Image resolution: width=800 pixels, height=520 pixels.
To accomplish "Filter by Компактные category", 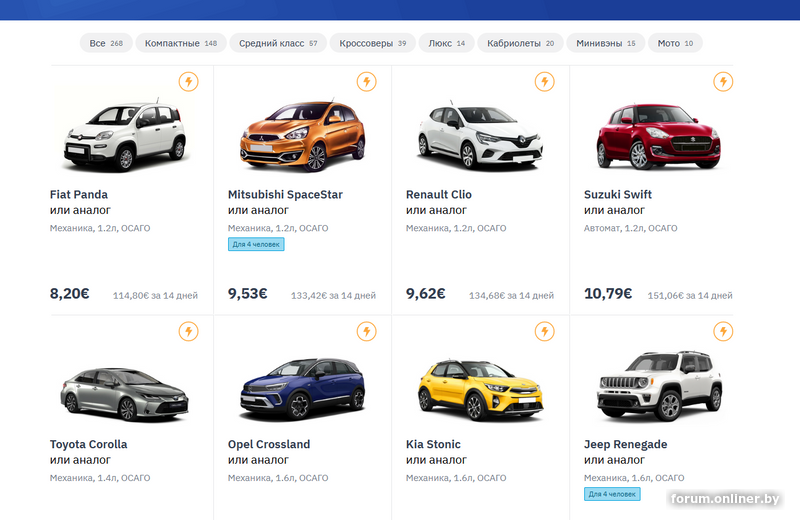I will (x=181, y=43).
